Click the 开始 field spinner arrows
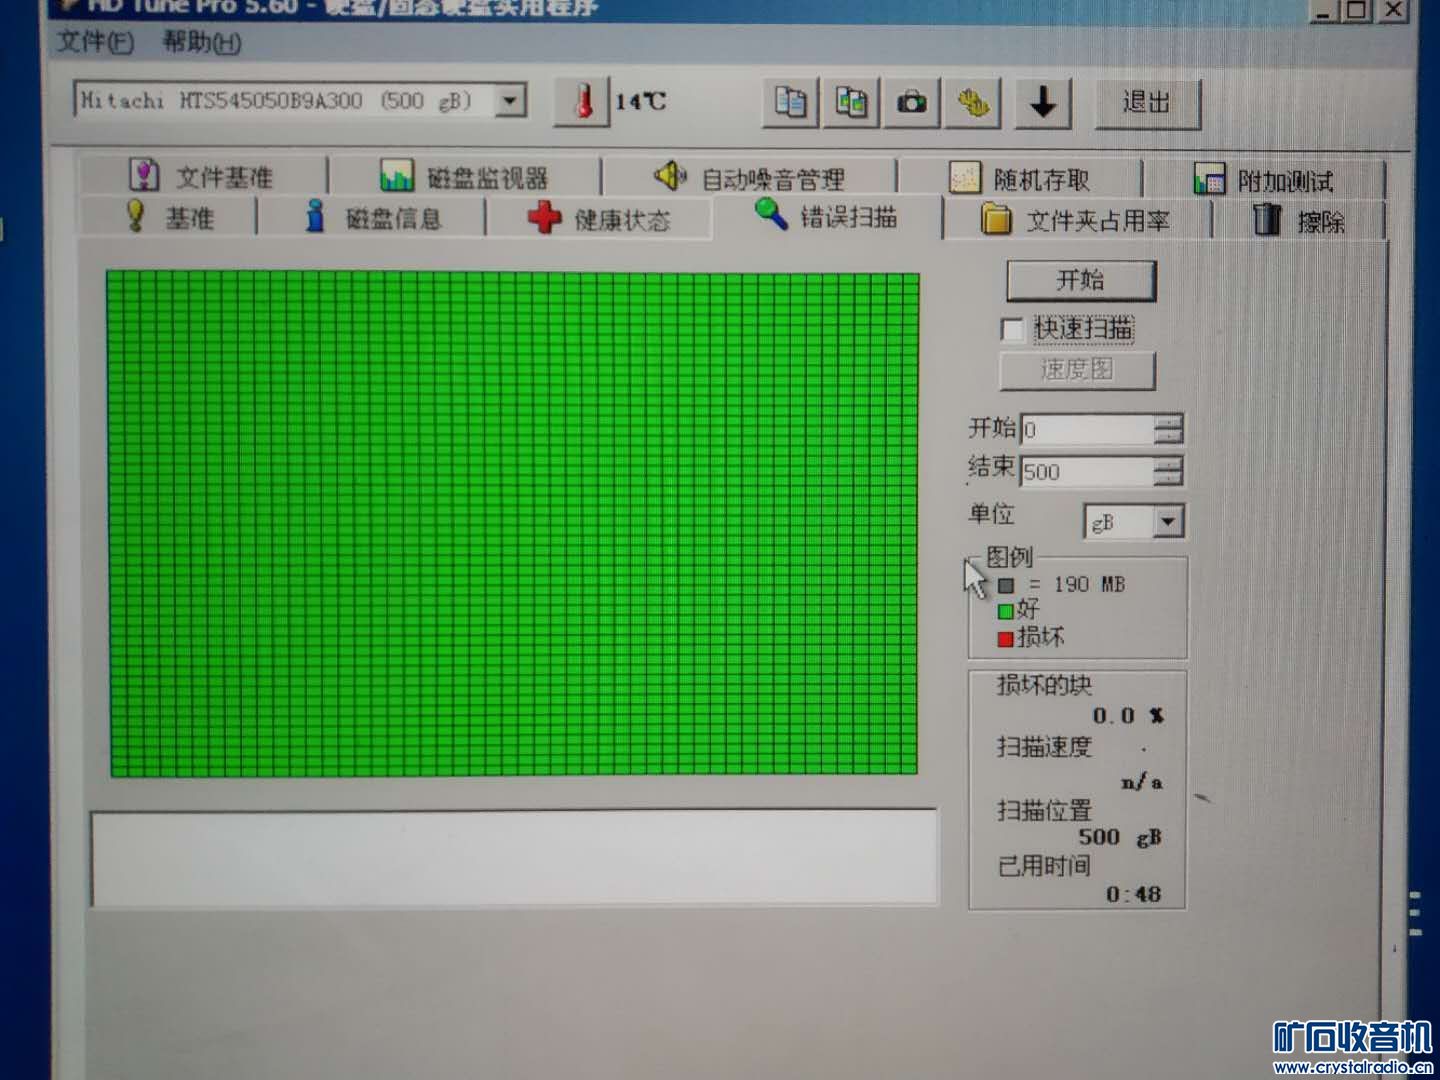1440x1080 pixels. (1168, 429)
